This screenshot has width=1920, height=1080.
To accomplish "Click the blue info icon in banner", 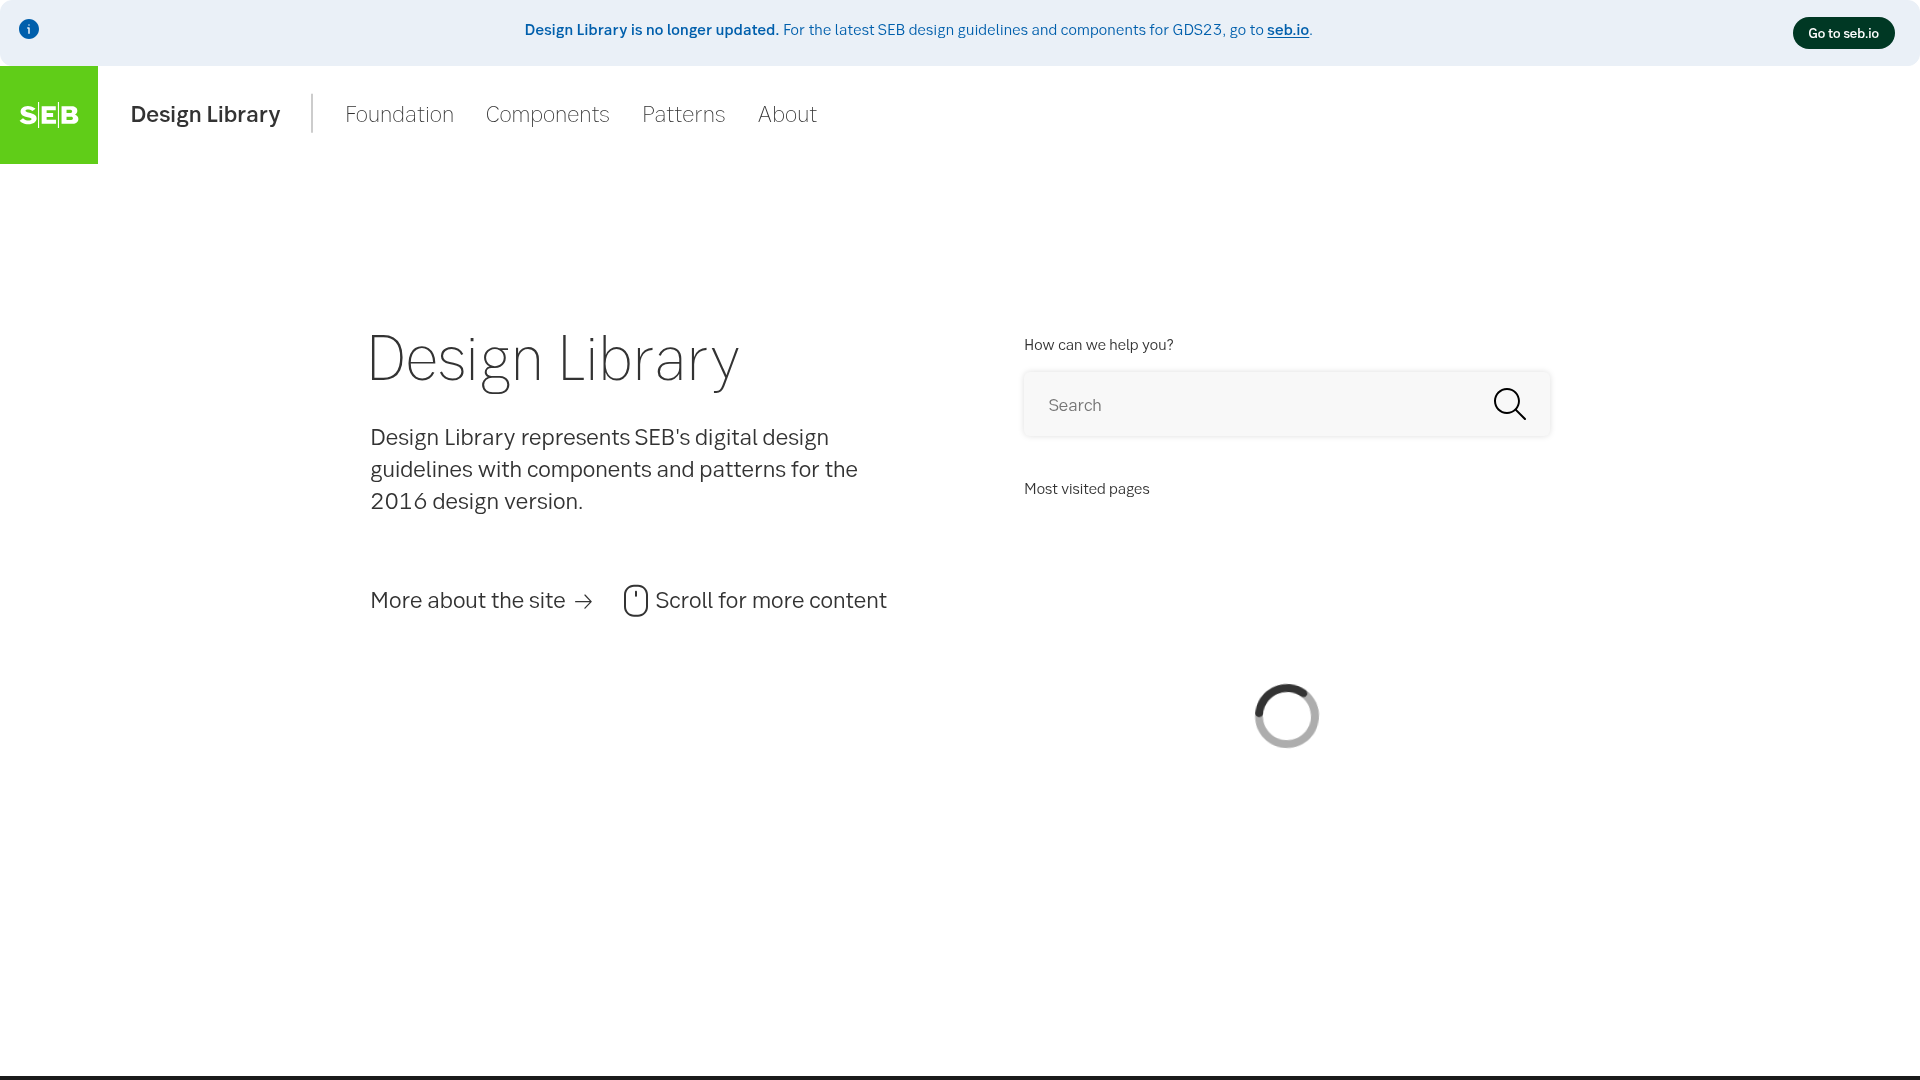I will coord(29,29).
